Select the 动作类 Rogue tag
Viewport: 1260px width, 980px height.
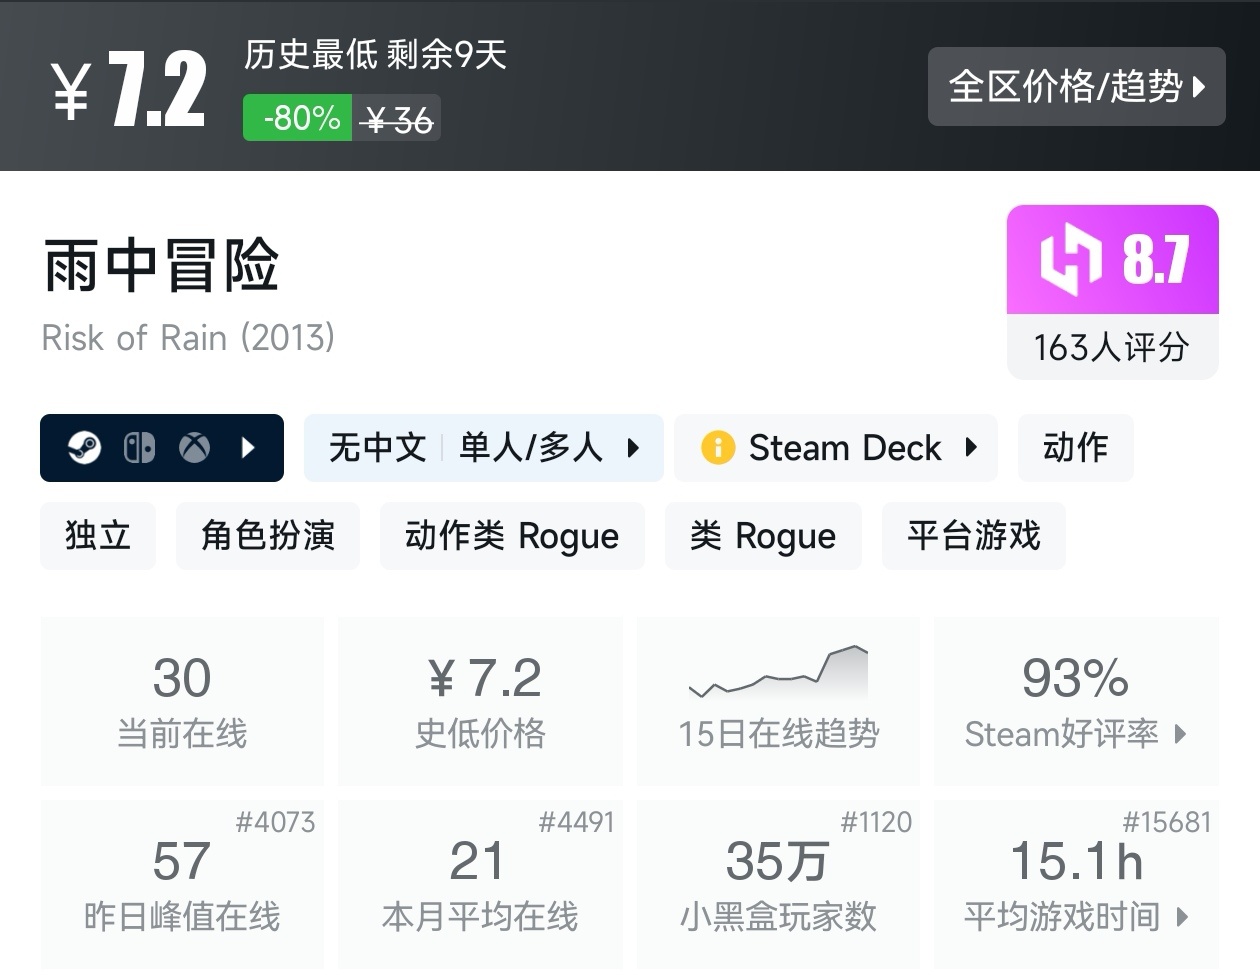pyautogui.click(x=512, y=536)
